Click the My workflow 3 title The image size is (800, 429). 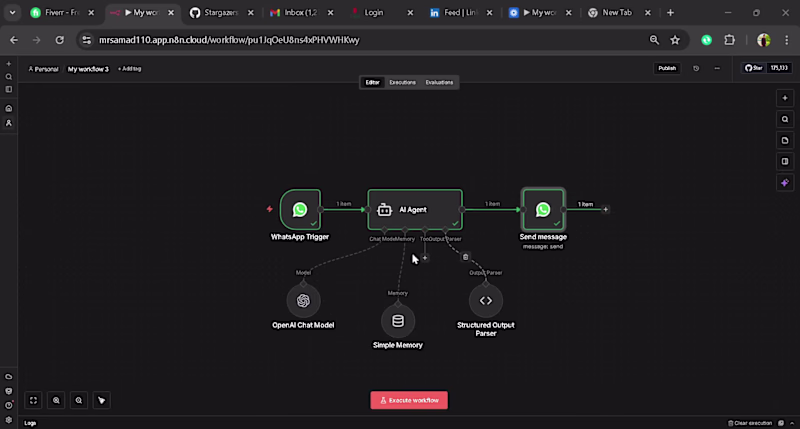point(88,69)
